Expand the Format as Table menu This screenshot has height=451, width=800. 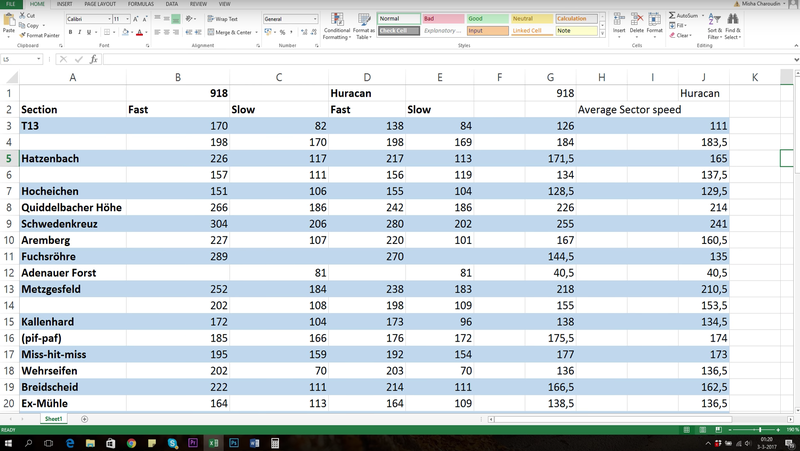363,27
